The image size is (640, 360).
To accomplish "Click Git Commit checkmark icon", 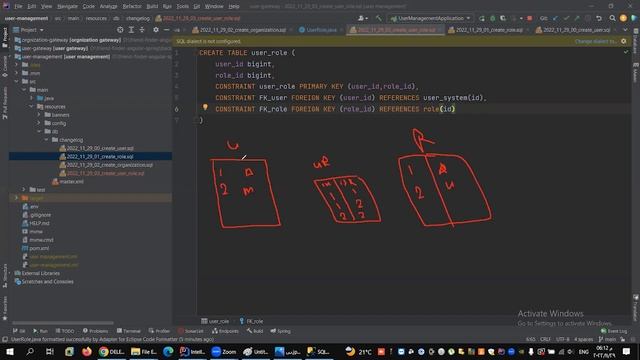I will coord(566,18).
